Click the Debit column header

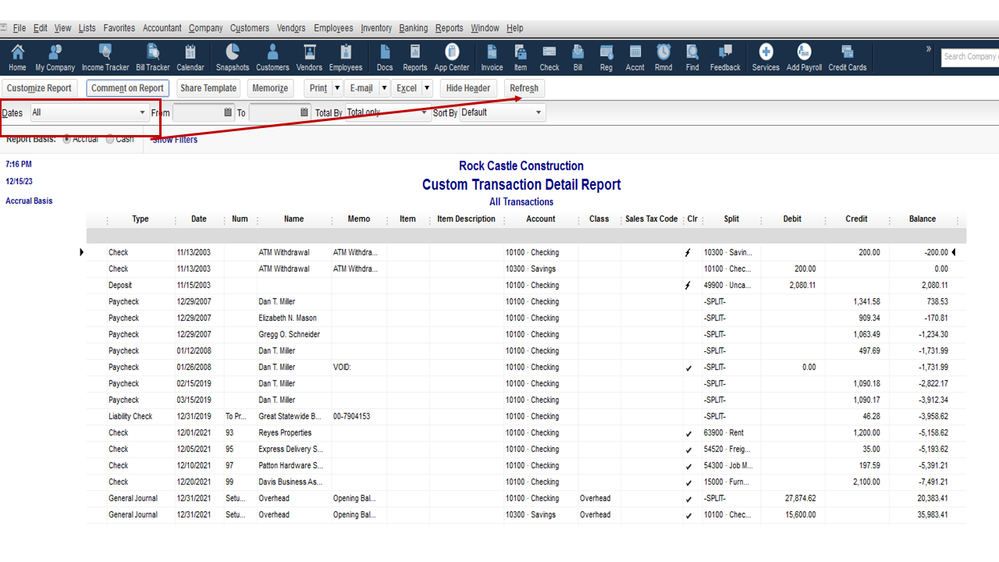click(792, 219)
